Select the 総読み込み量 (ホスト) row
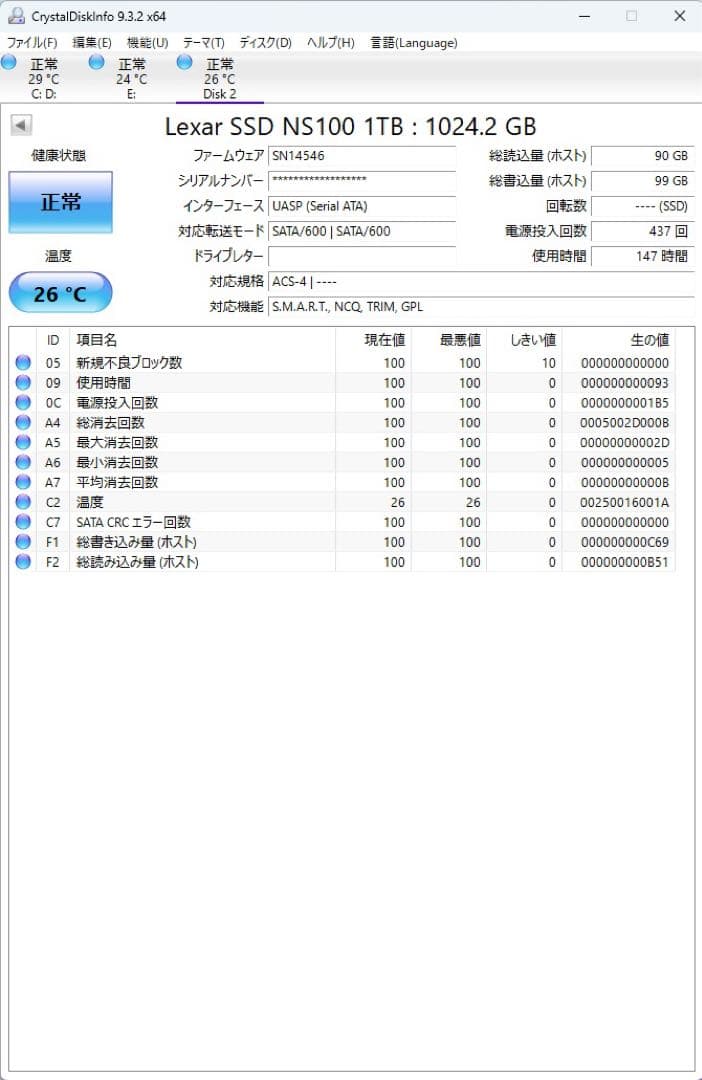702x1080 pixels. (x=342, y=562)
